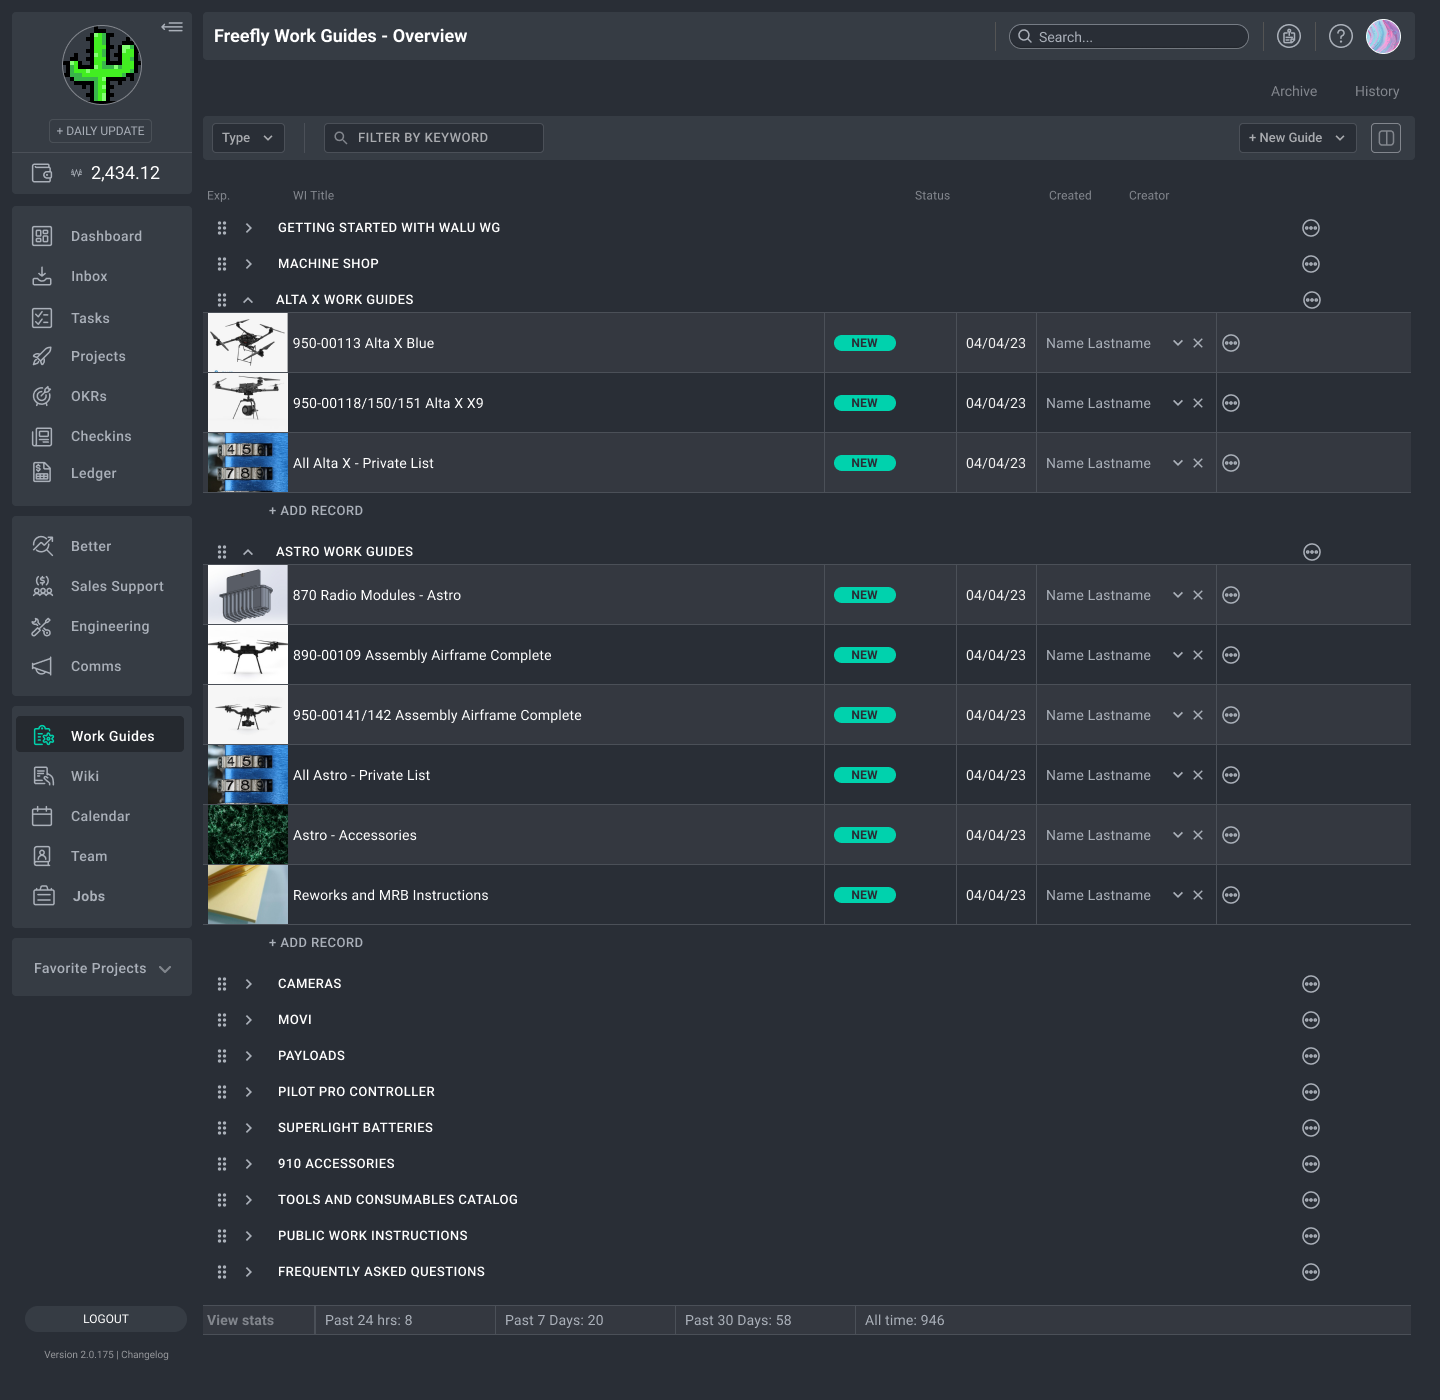Click the cactus workspace logo
The image size is (1440, 1400).
(x=102, y=65)
